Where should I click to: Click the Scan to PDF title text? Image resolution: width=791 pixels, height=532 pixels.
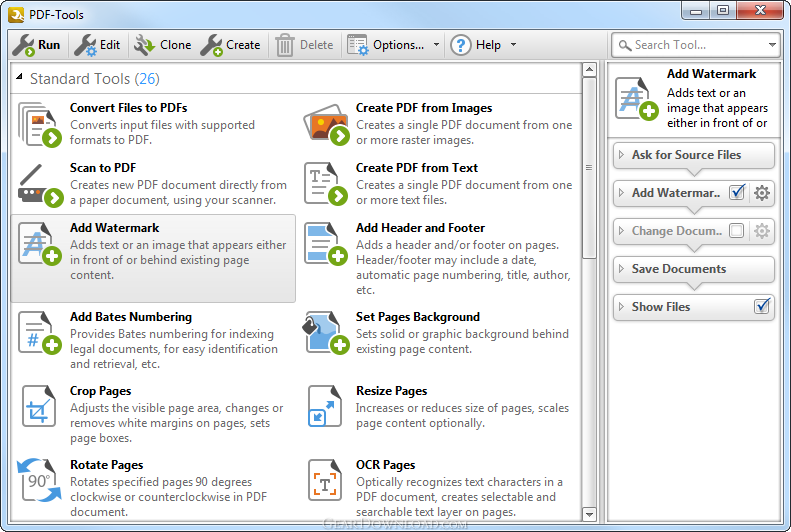pyautogui.click(x=103, y=168)
